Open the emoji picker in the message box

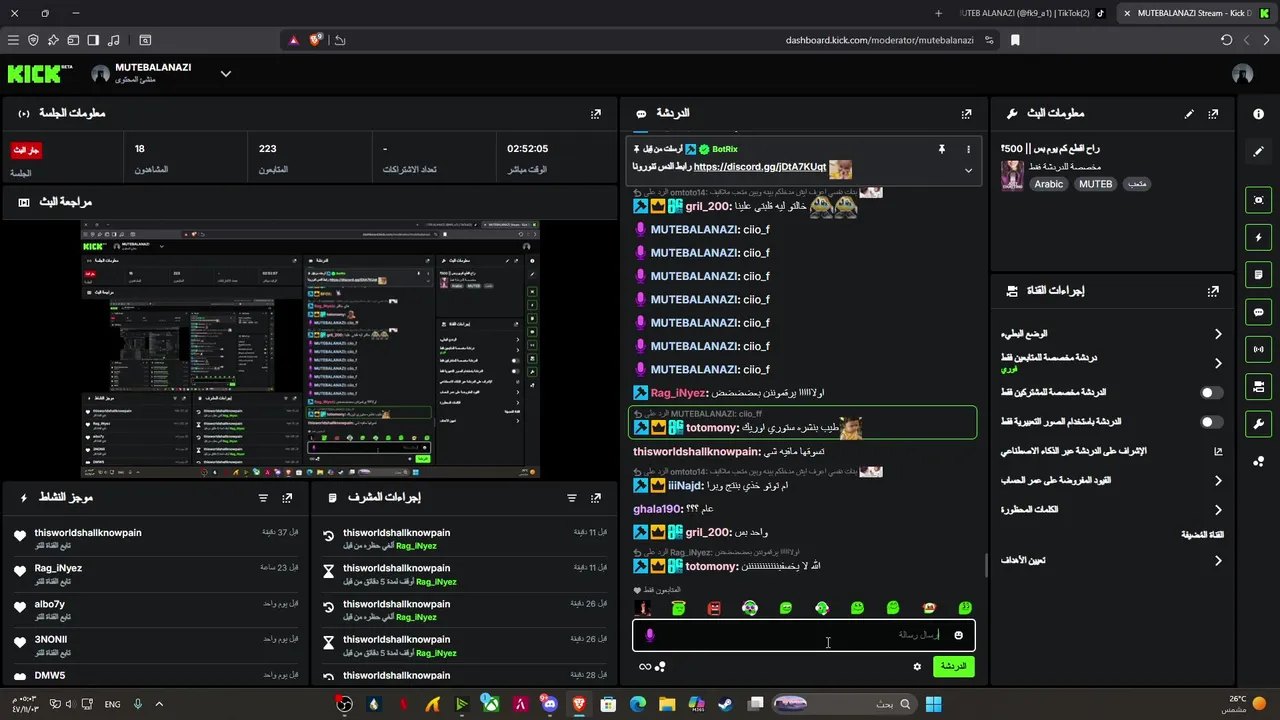coord(958,635)
